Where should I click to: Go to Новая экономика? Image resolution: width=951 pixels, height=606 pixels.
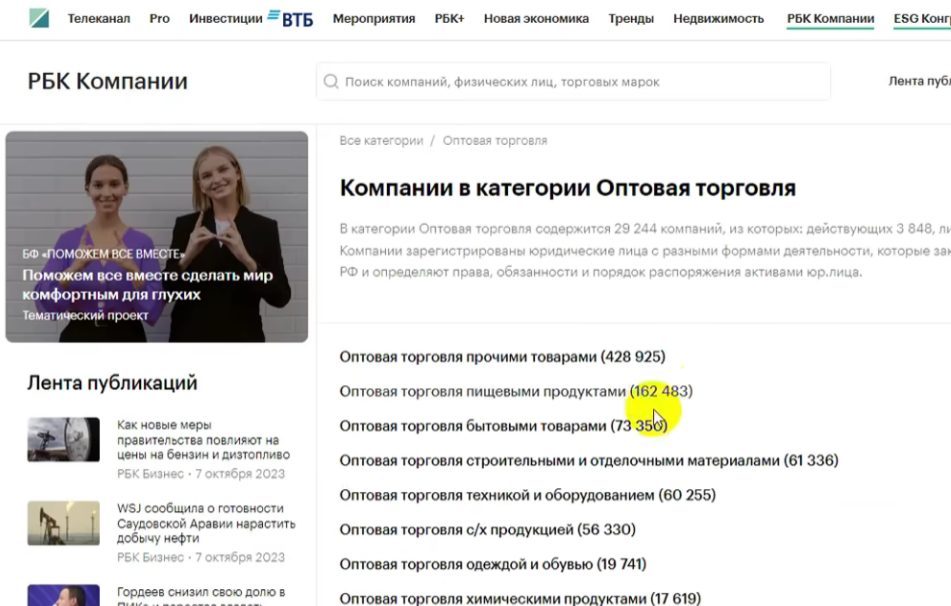536,19
